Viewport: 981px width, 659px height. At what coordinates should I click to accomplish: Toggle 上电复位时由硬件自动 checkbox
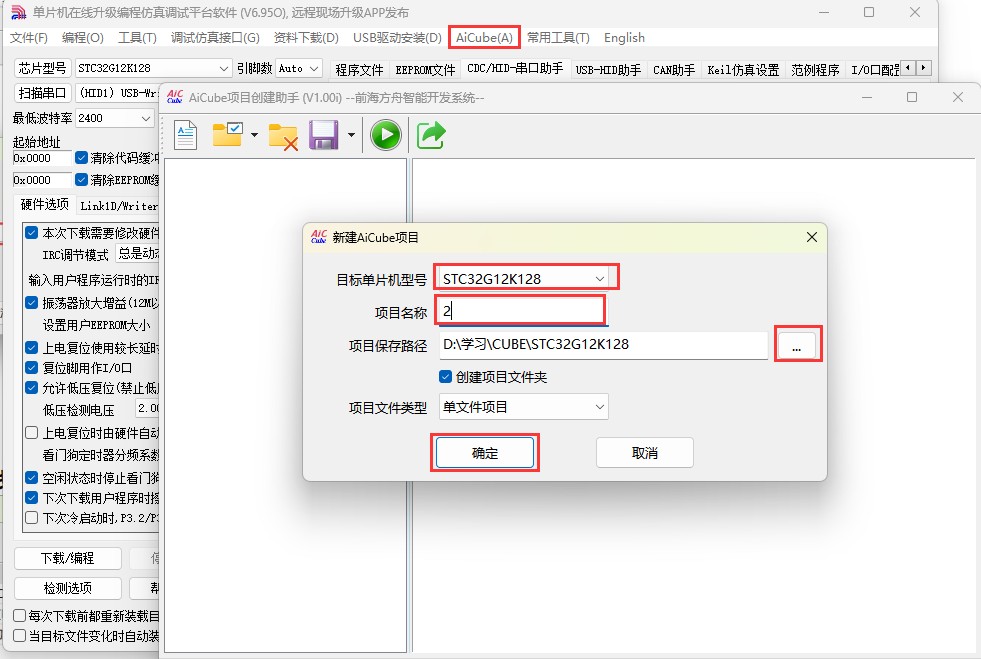31,432
